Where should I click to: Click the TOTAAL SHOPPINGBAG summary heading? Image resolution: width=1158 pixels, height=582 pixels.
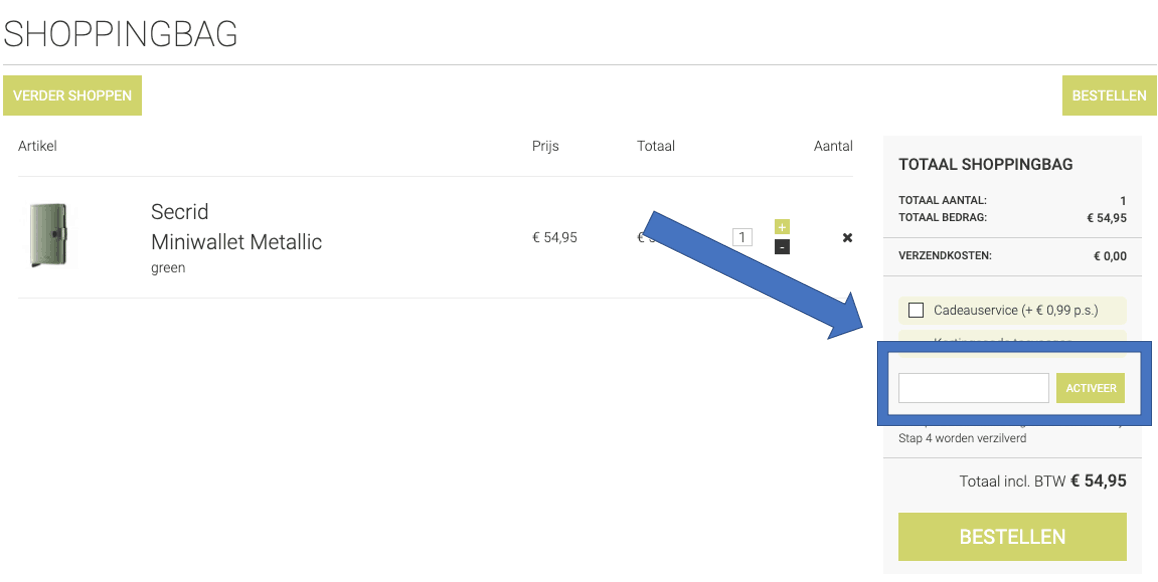(985, 164)
